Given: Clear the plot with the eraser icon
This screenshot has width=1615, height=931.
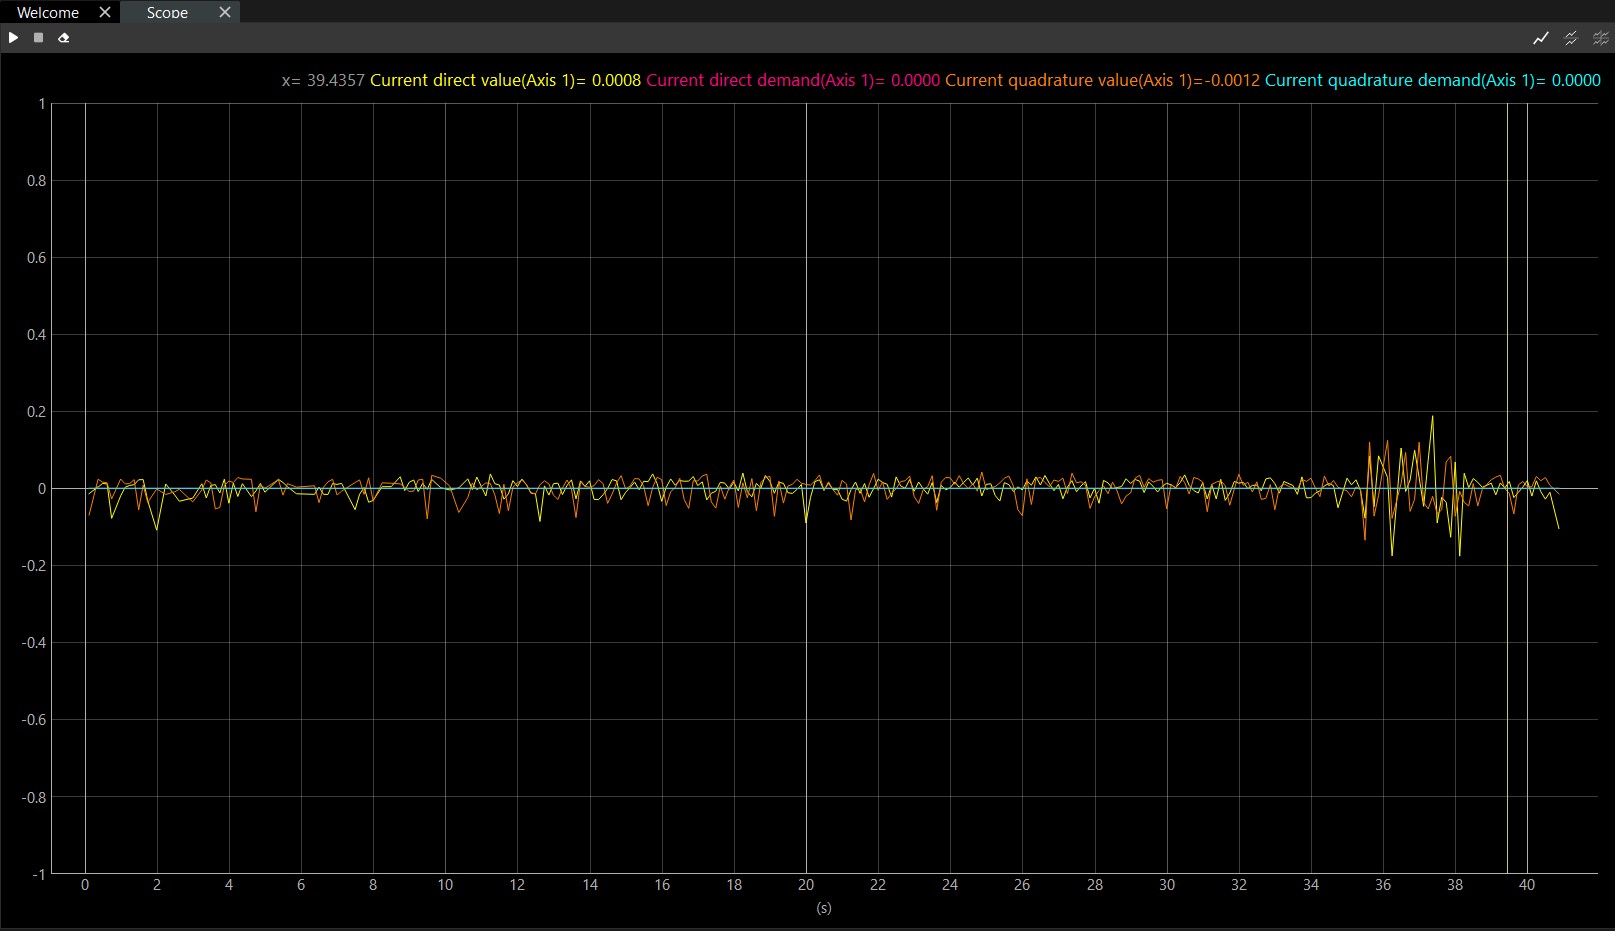Looking at the screenshot, I should coord(63,38).
